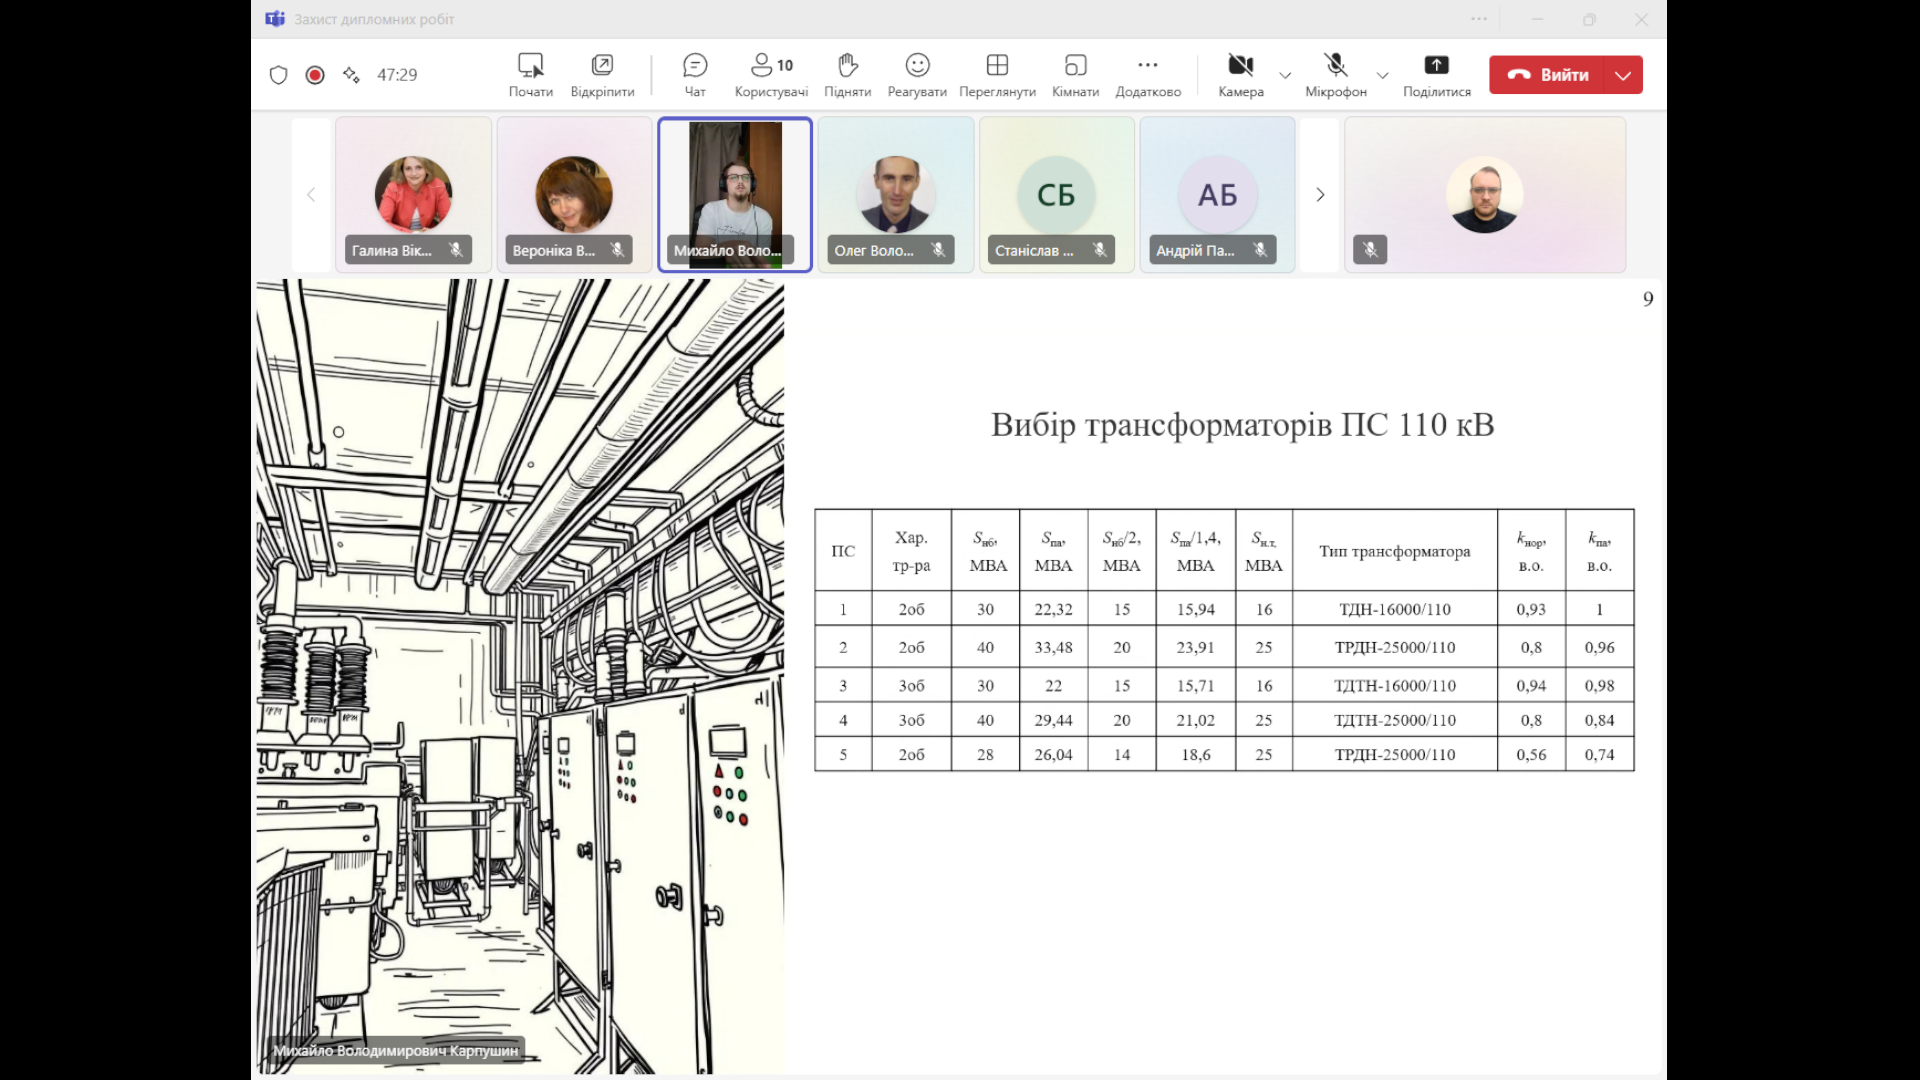Show next participants with right chevron
The width and height of the screenshot is (1920, 1080).
coord(1319,195)
